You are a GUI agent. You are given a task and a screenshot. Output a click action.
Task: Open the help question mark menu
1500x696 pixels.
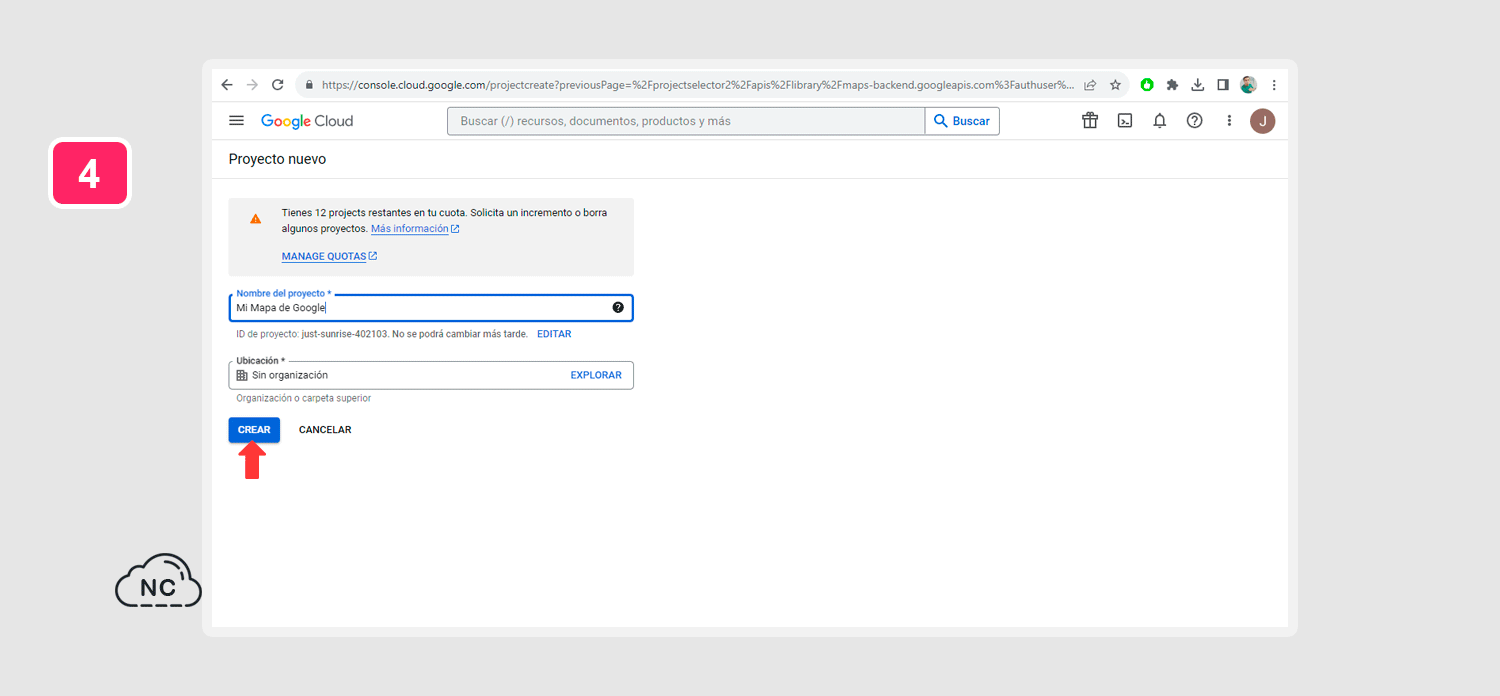(1194, 121)
